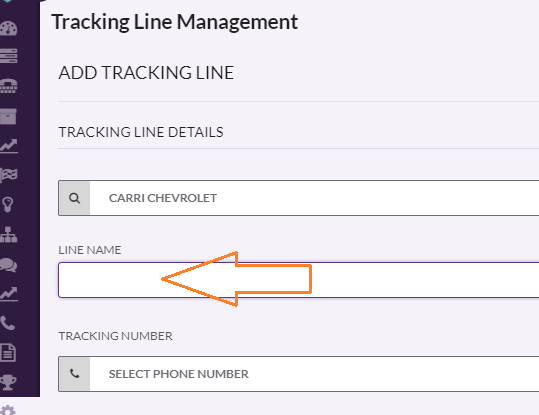Select the archive box icon in sidebar
539x415 pixels.
(x=8, y=116)
